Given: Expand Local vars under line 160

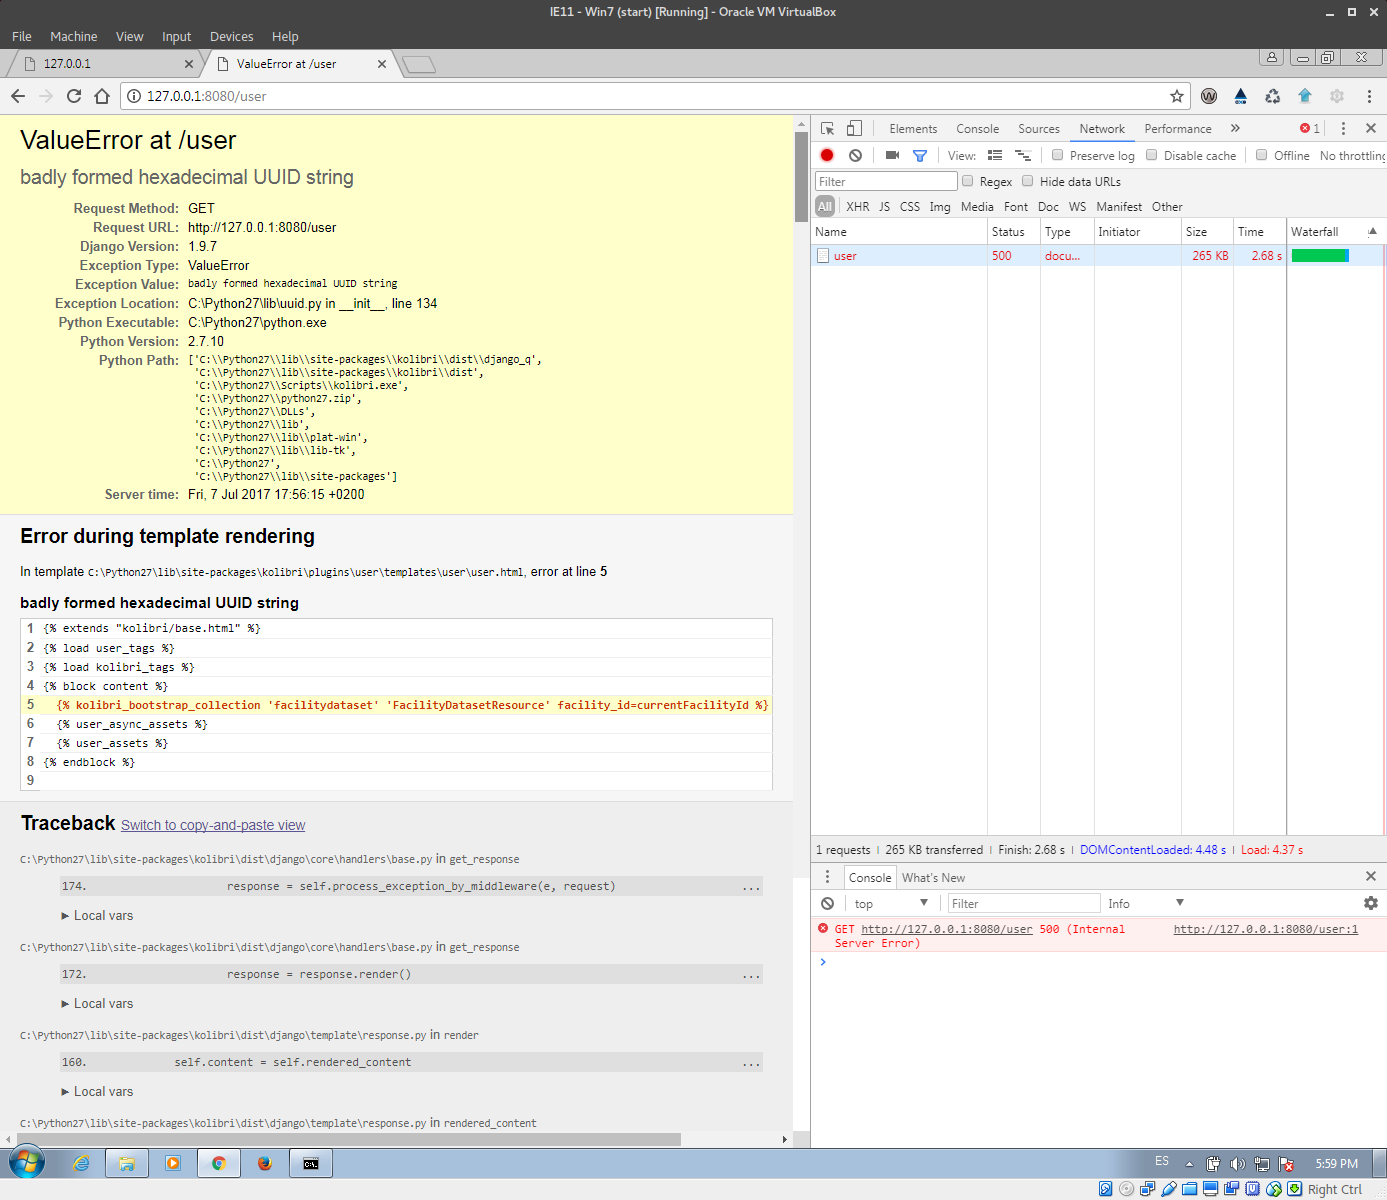Looking at the screenshot, I should [x=97, y=1092].
